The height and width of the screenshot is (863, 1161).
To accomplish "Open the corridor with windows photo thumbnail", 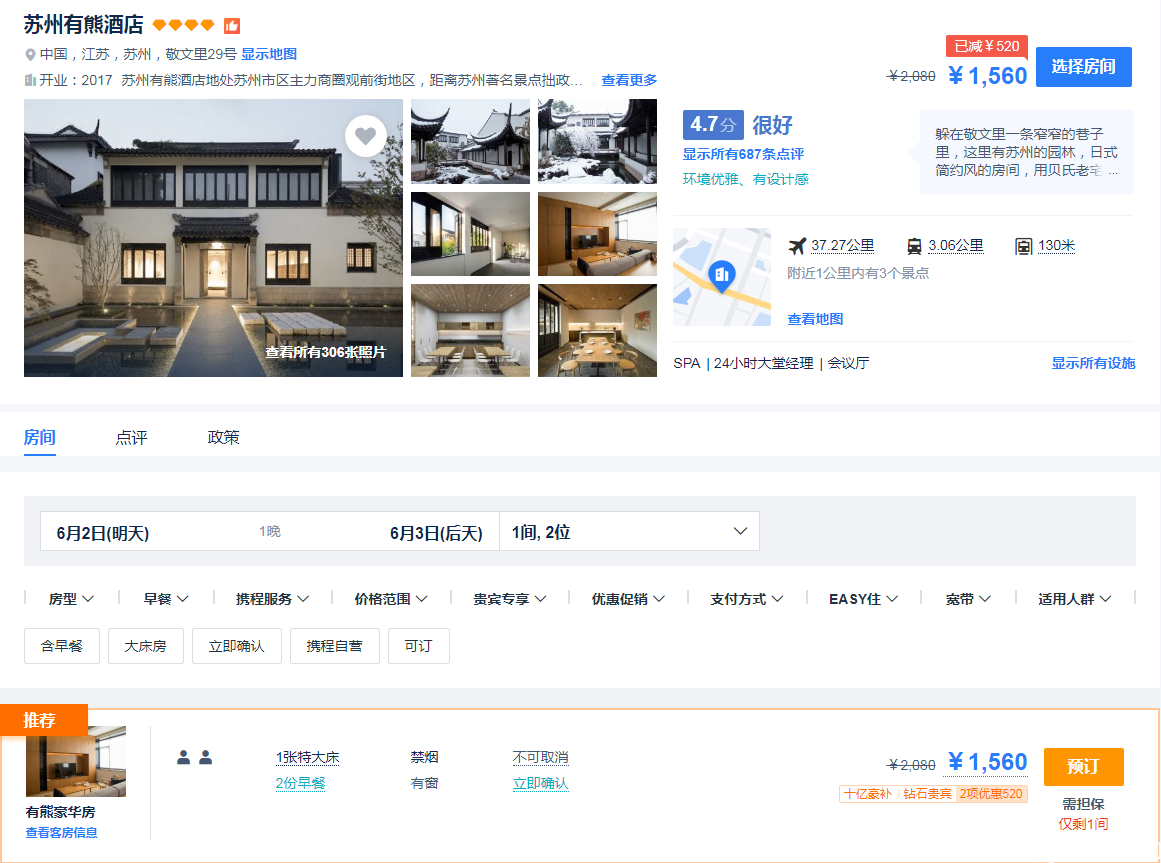I will tap(470, 234).
